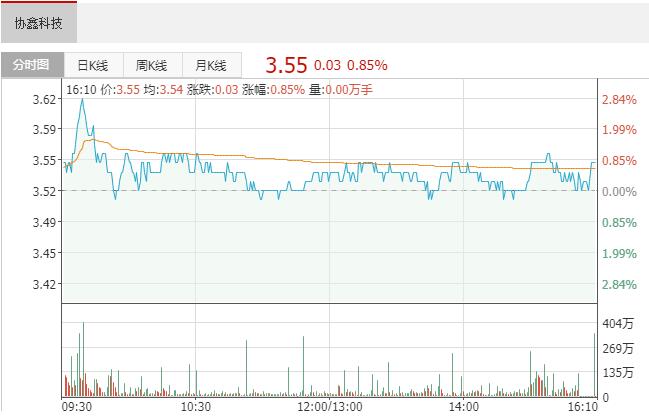This screenshot has width=649, height=416.
Task: Click the price line peak at 3.62
Action: (x=82, y=99)
